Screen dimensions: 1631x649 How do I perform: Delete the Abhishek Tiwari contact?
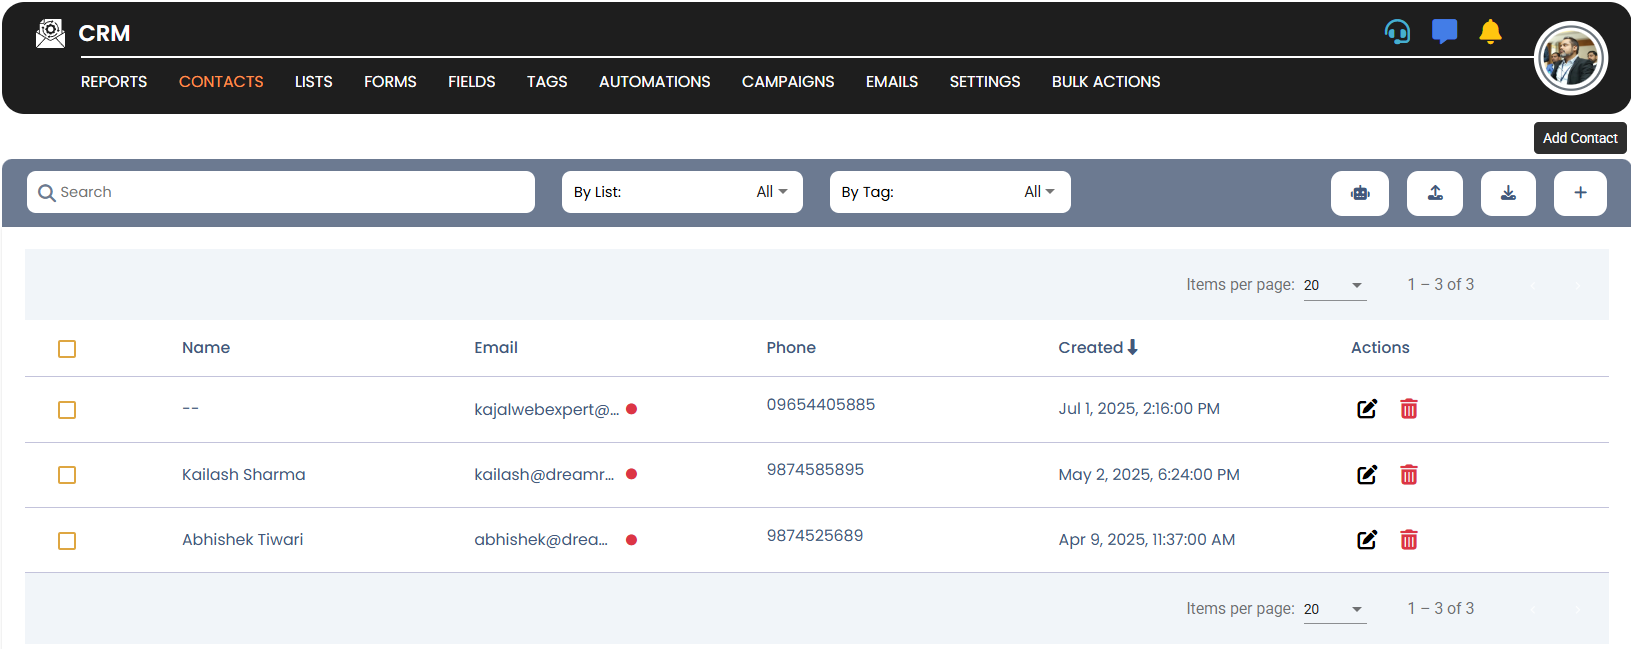[1408, 540]
